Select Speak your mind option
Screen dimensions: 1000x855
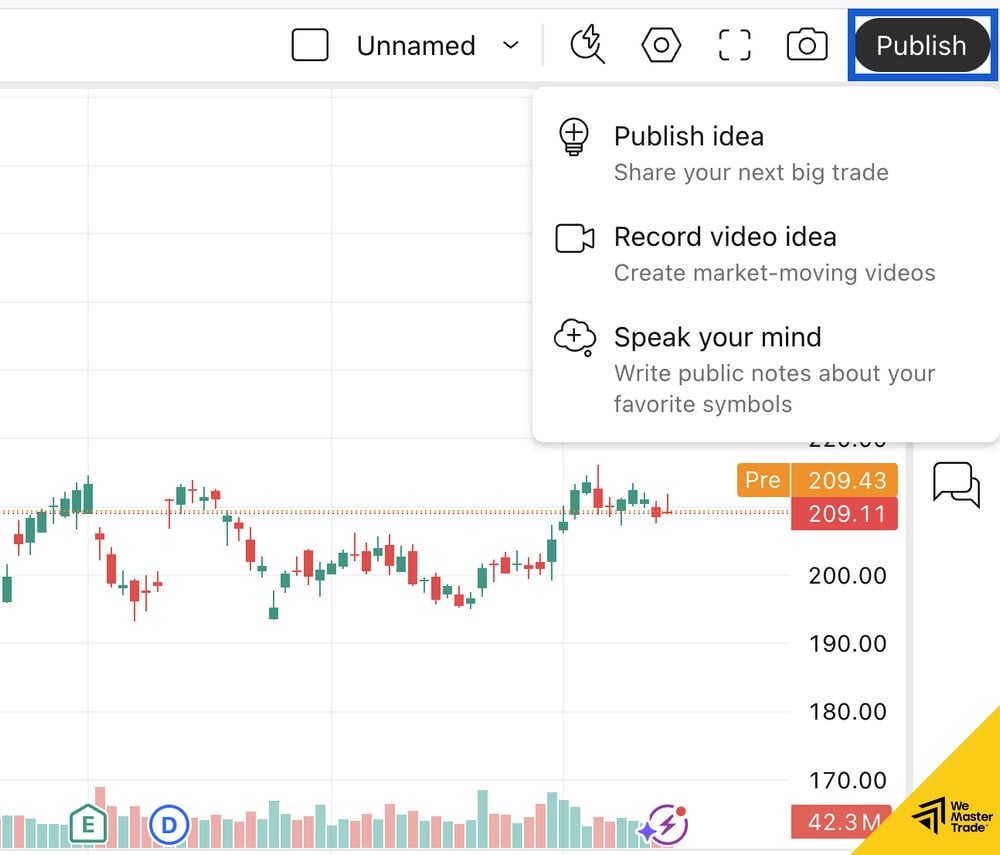tap(717, 337)
